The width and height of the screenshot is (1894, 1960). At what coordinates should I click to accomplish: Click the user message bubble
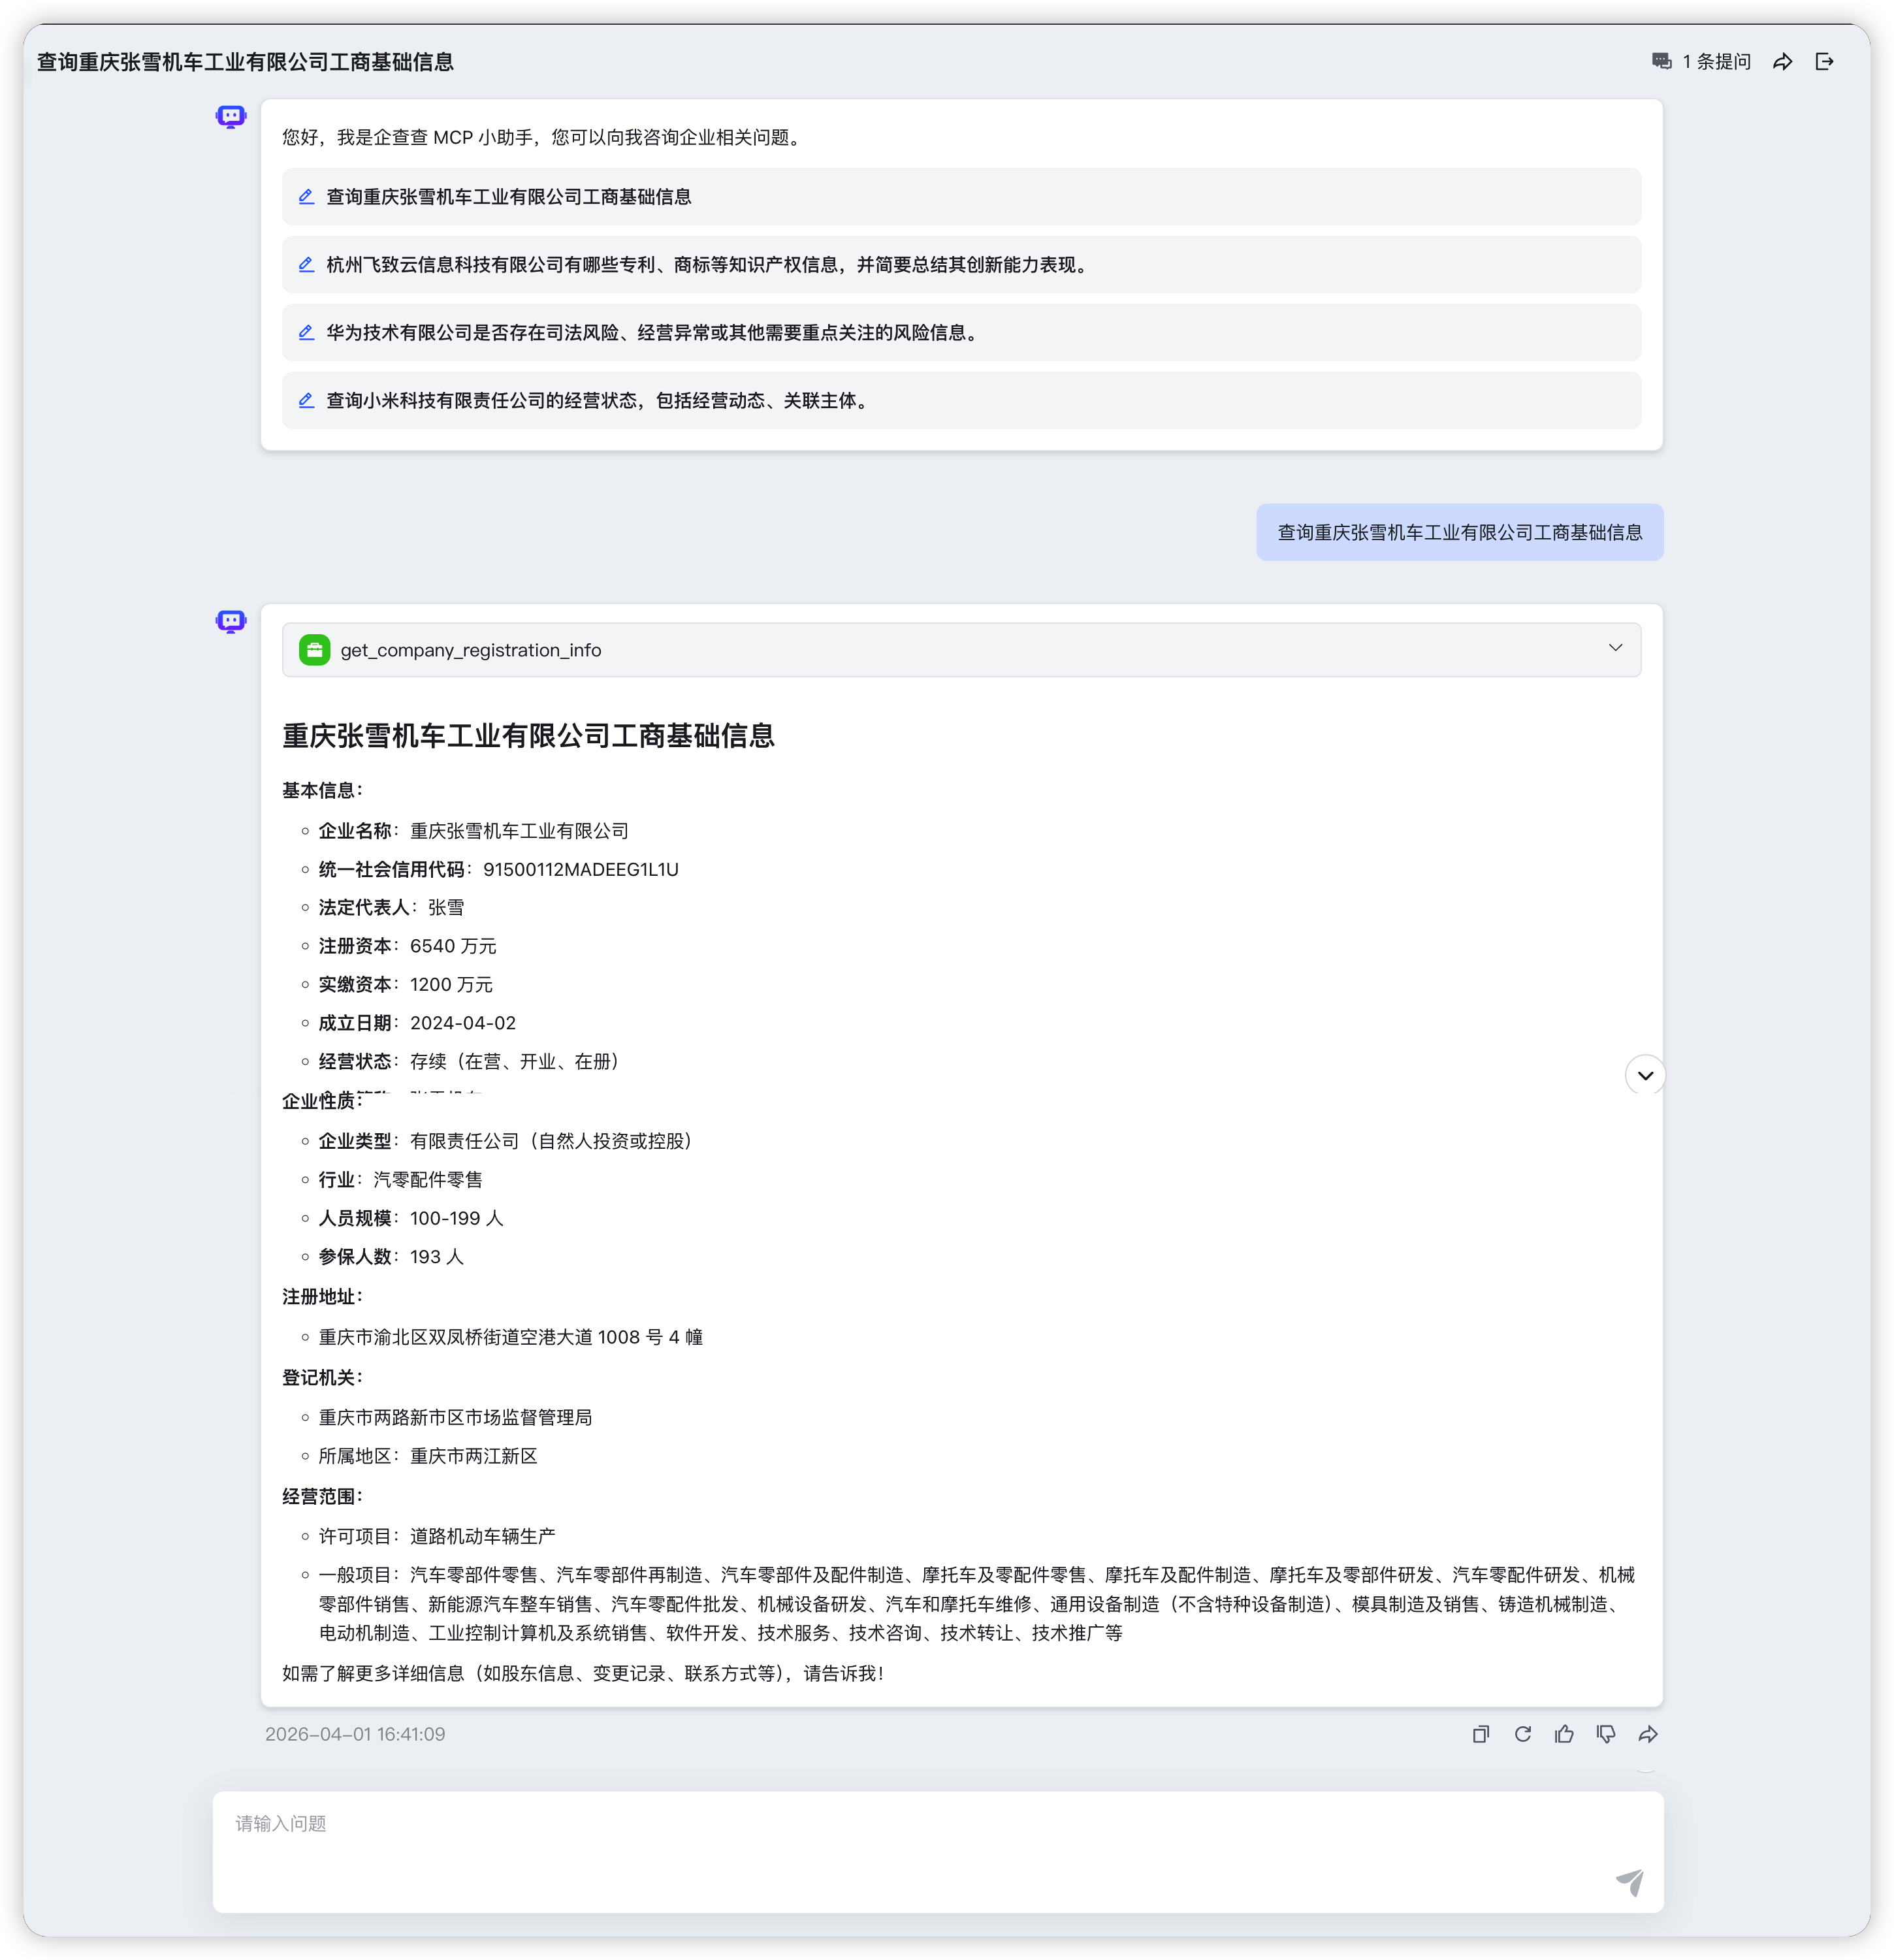[x=1459, y=533]
